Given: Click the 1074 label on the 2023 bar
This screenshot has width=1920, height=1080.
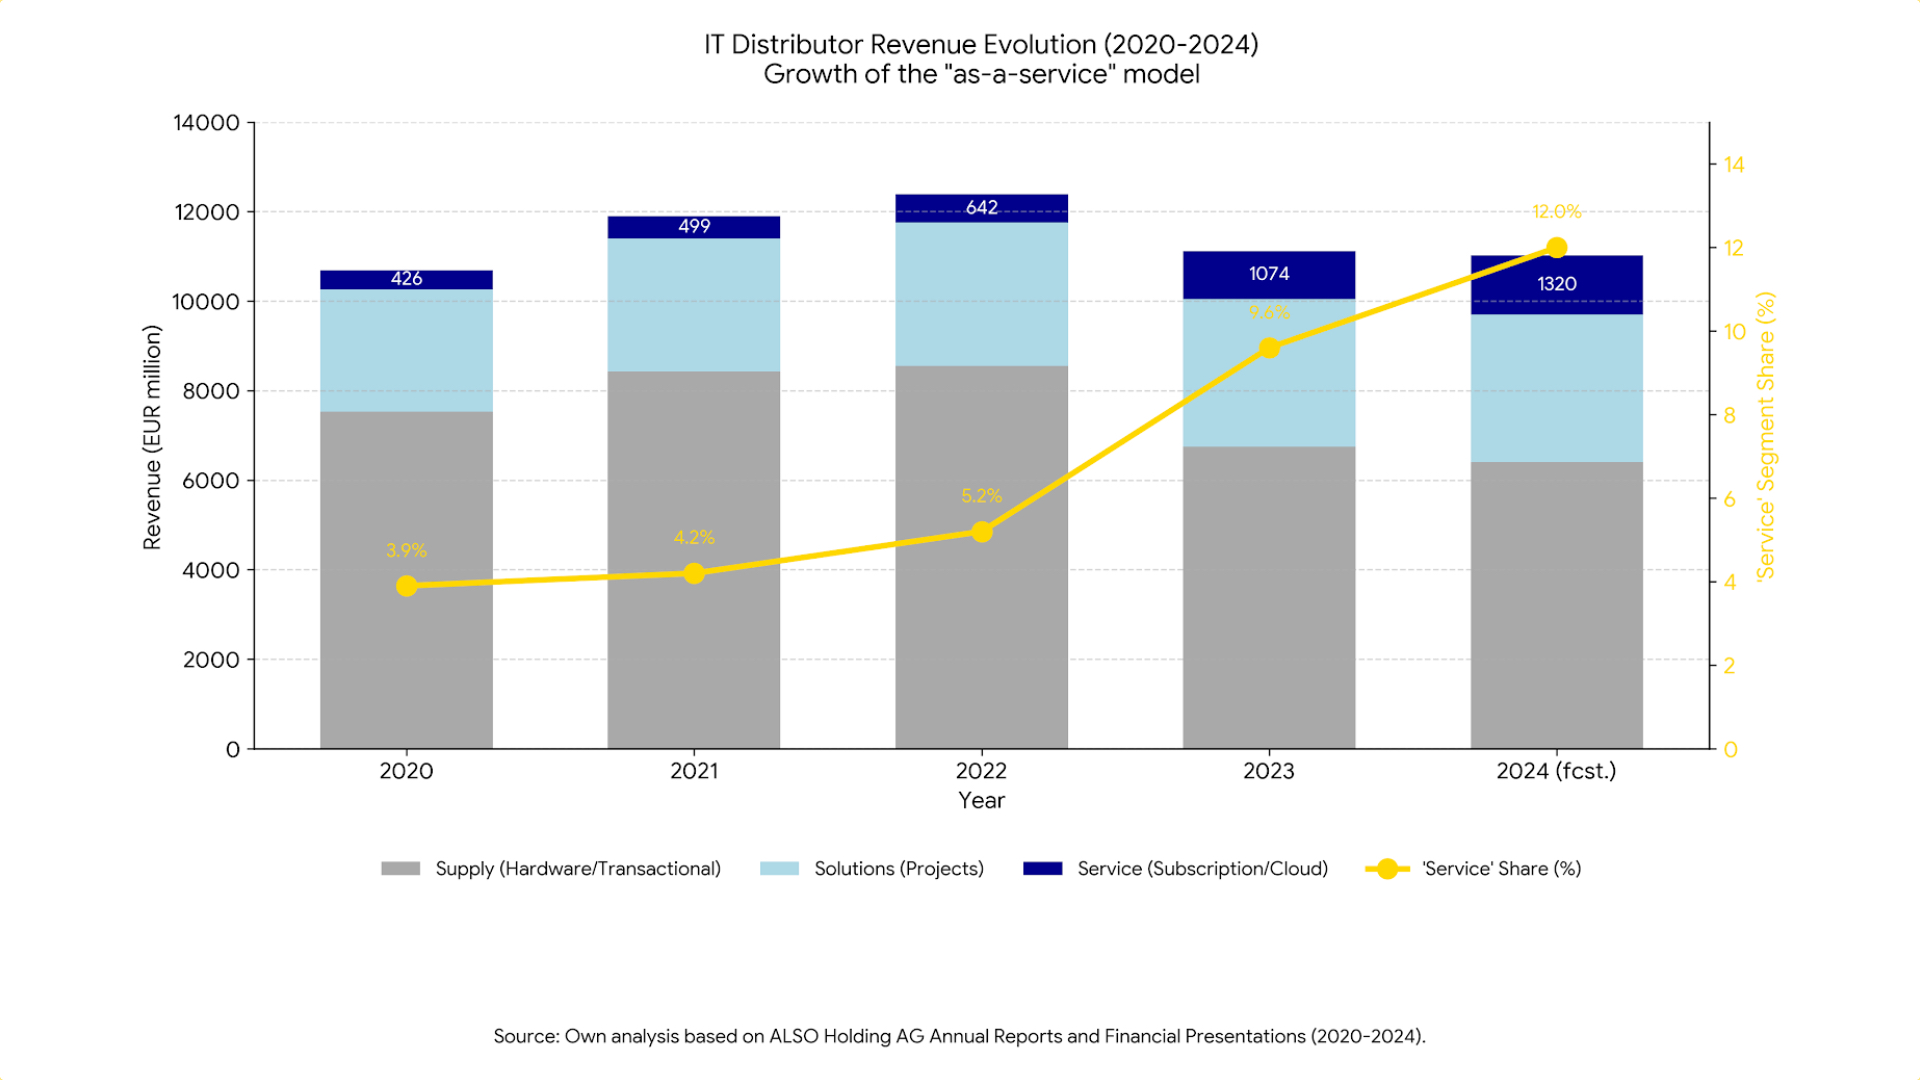Looking at the screenshot, I should 1268,273.
